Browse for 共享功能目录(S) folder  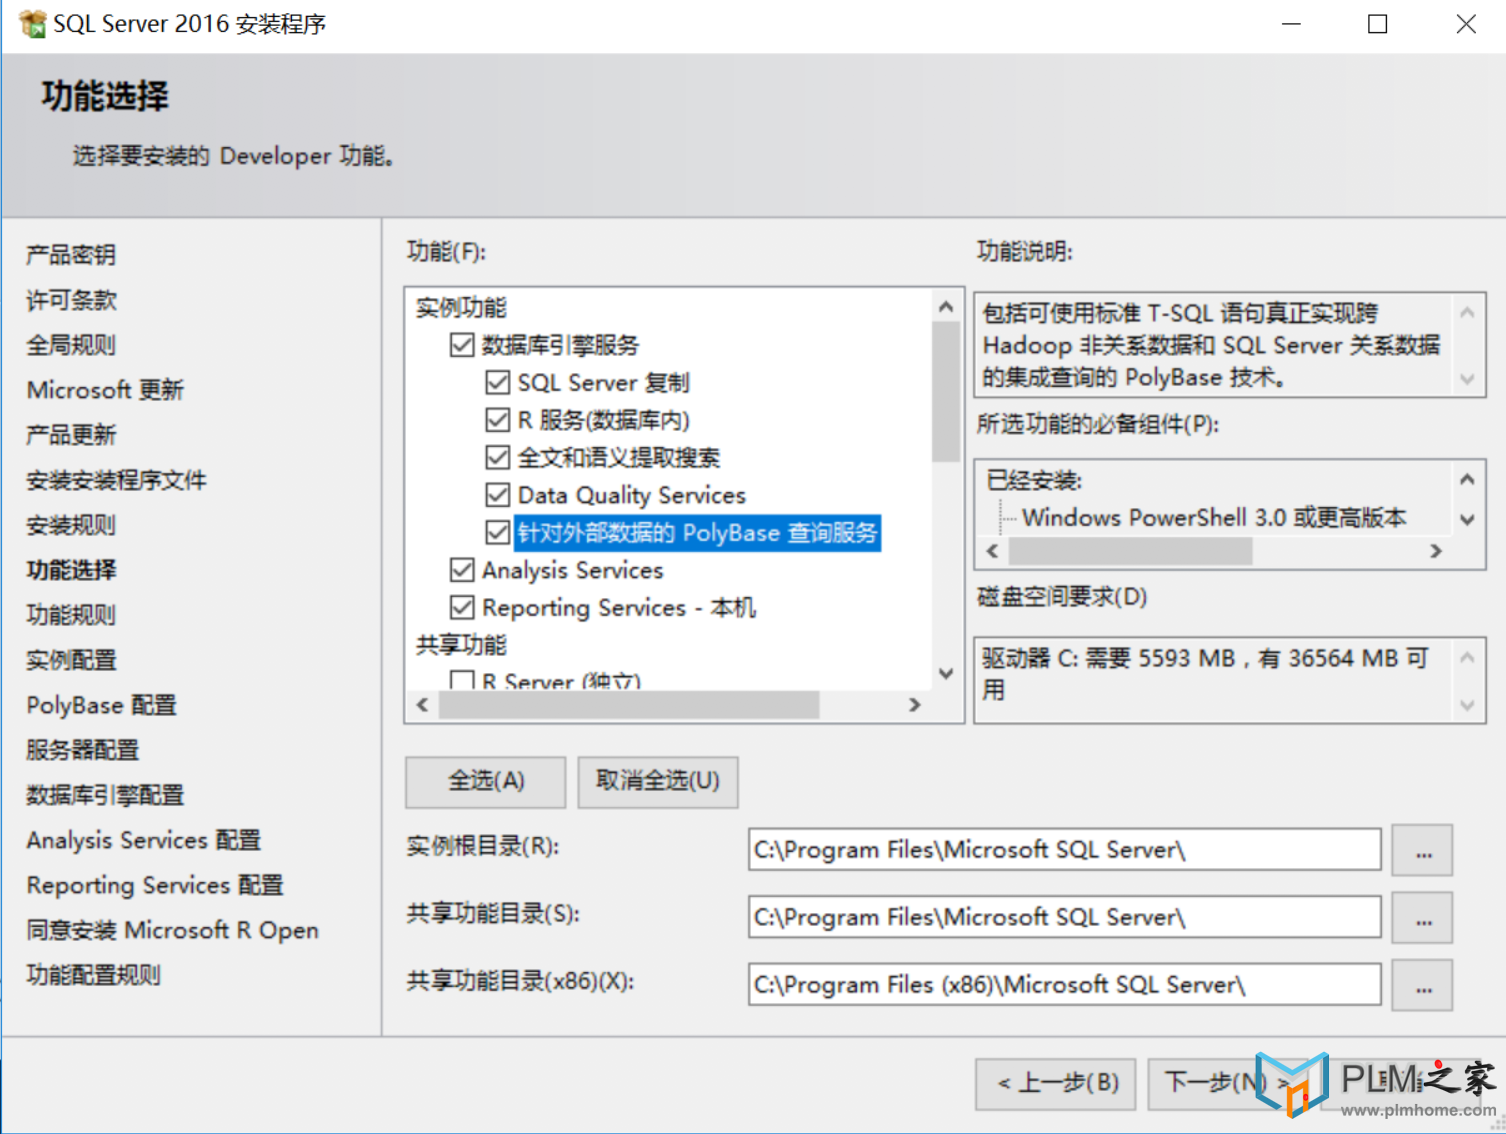tap(1423, 917)
